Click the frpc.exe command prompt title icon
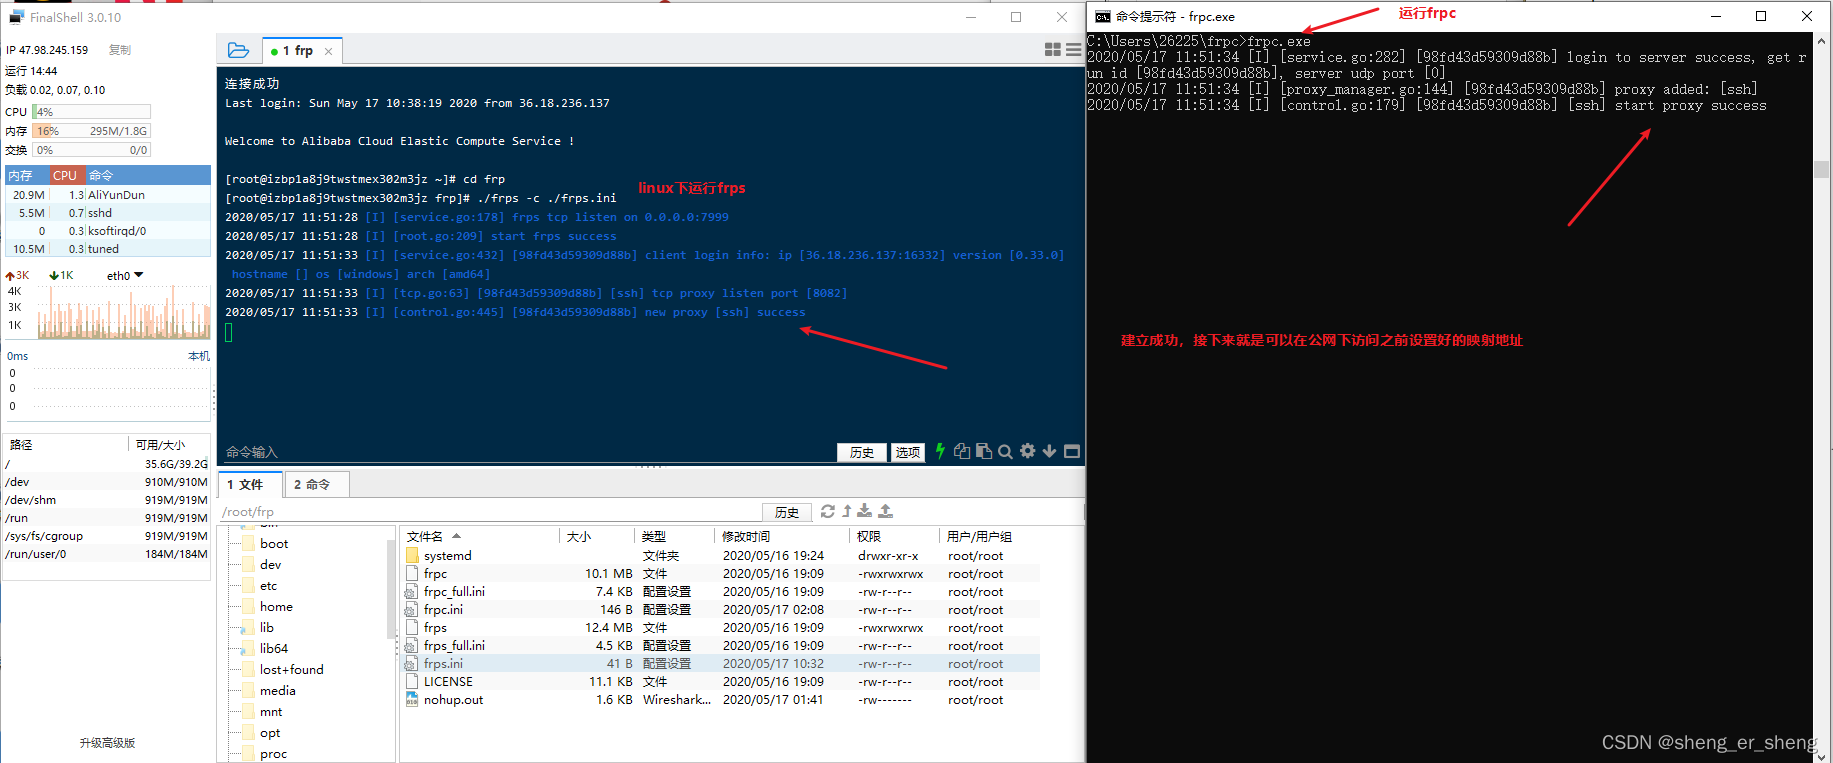 tap(1103, 16)
